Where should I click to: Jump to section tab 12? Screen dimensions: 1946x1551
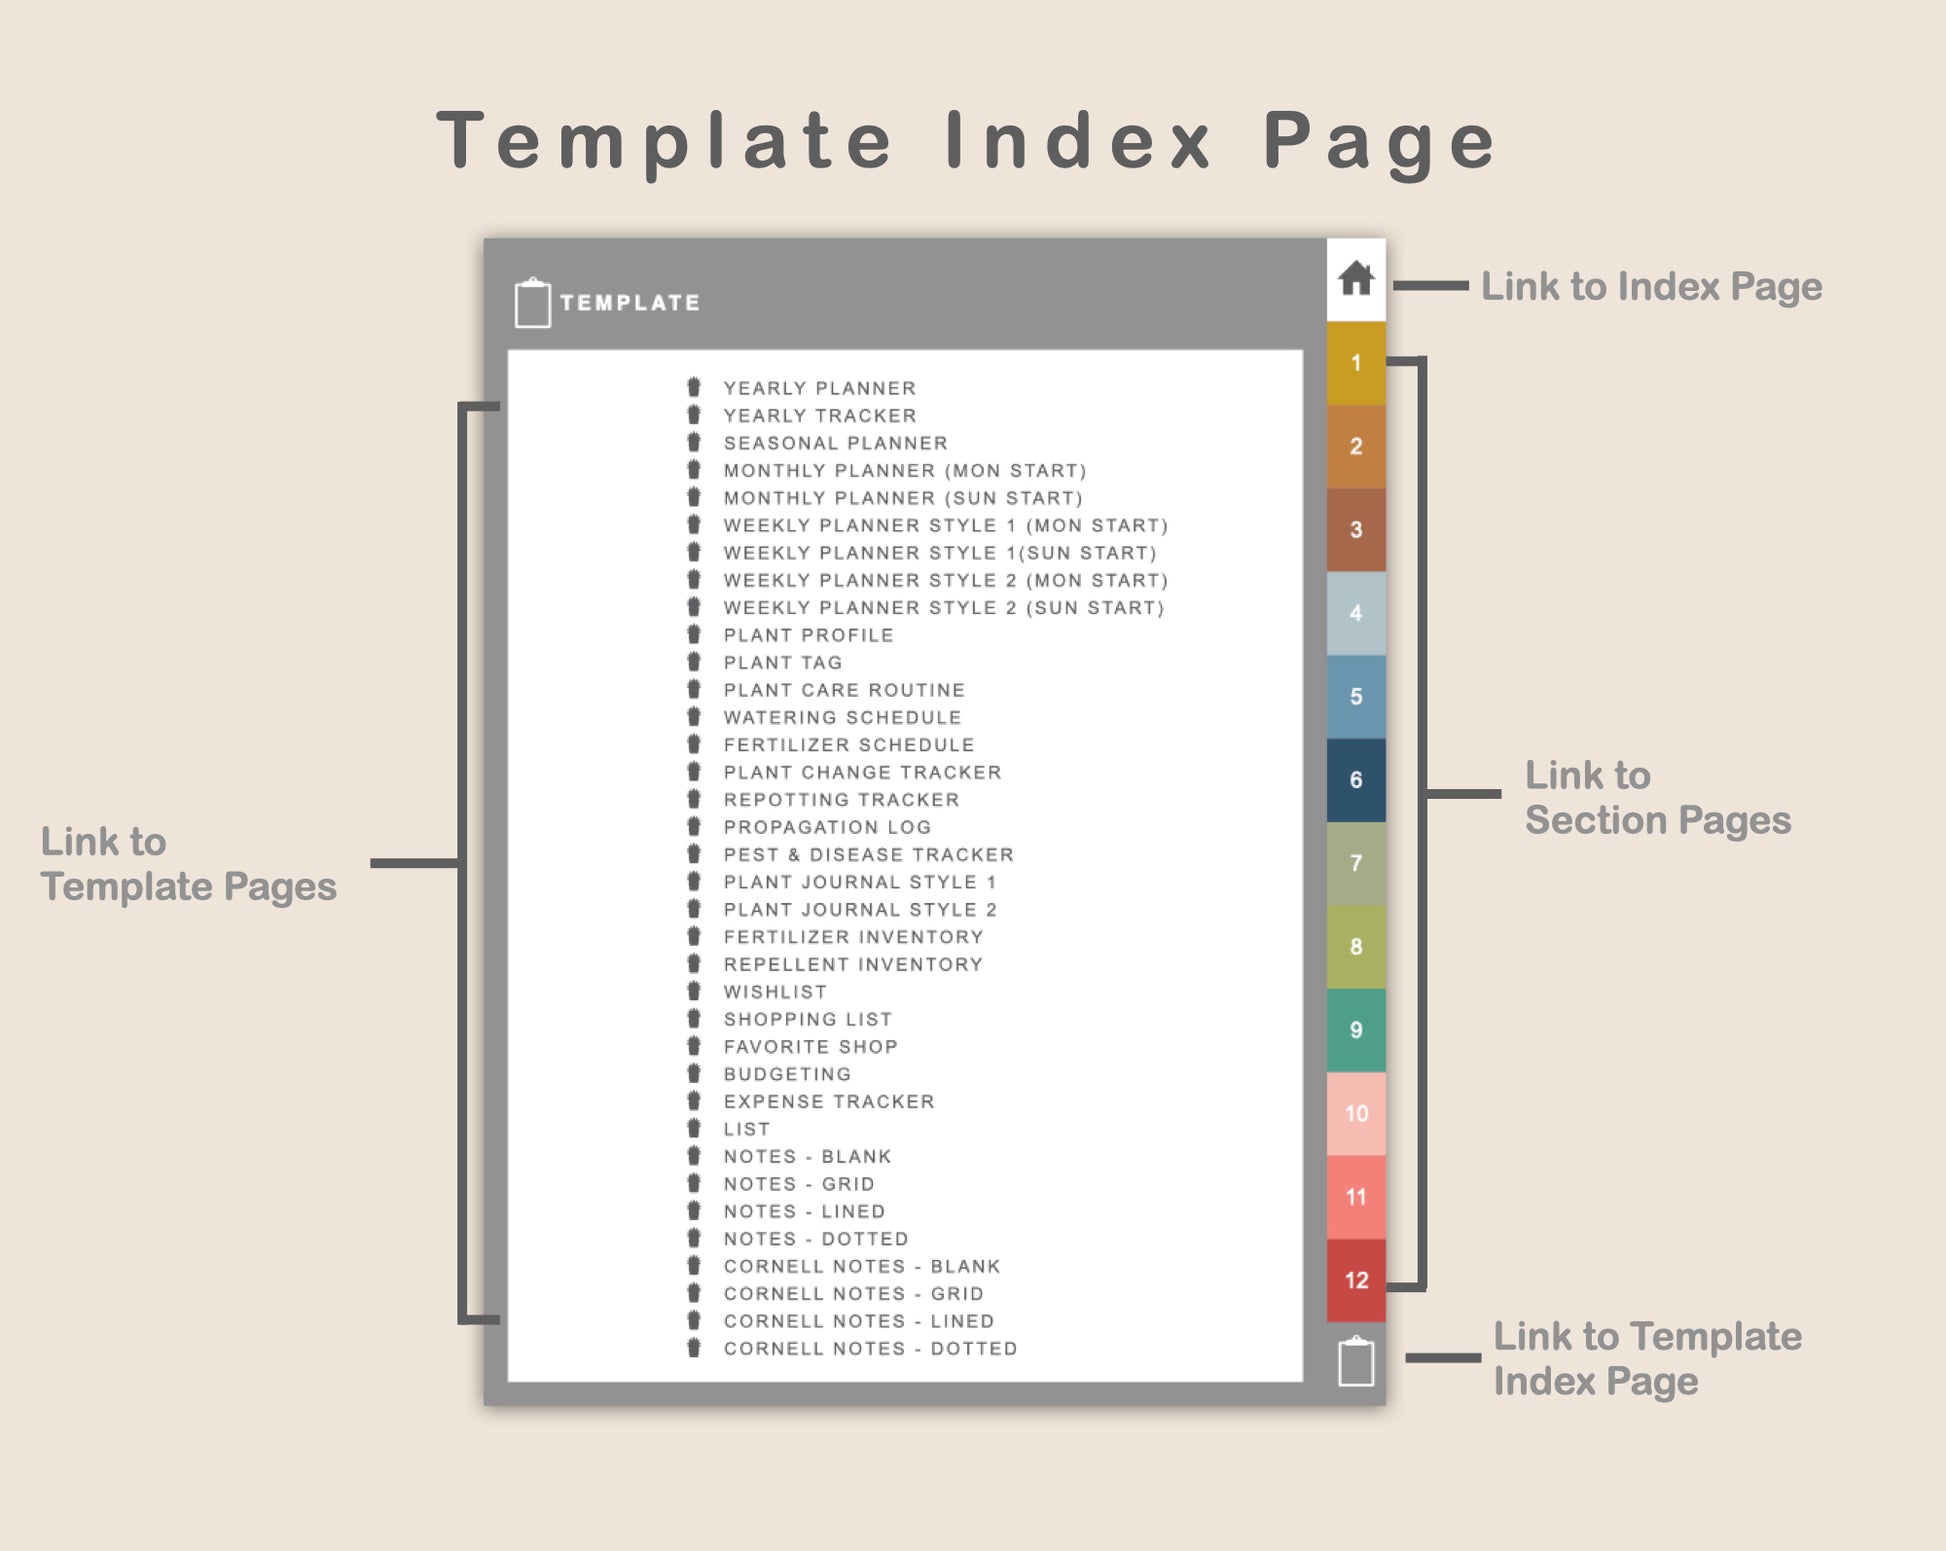click(1356, 1280)
